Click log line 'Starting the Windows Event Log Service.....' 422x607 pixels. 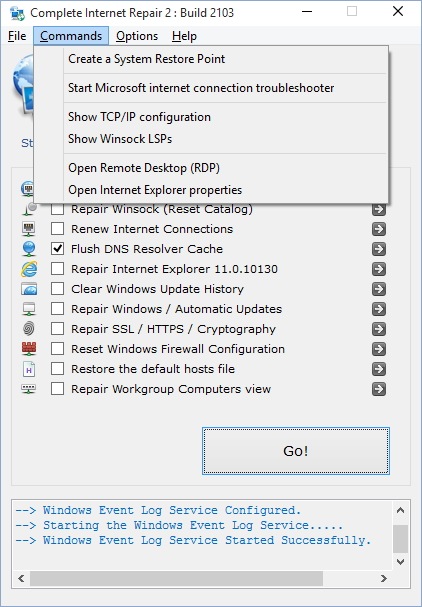tap(193, 525)
